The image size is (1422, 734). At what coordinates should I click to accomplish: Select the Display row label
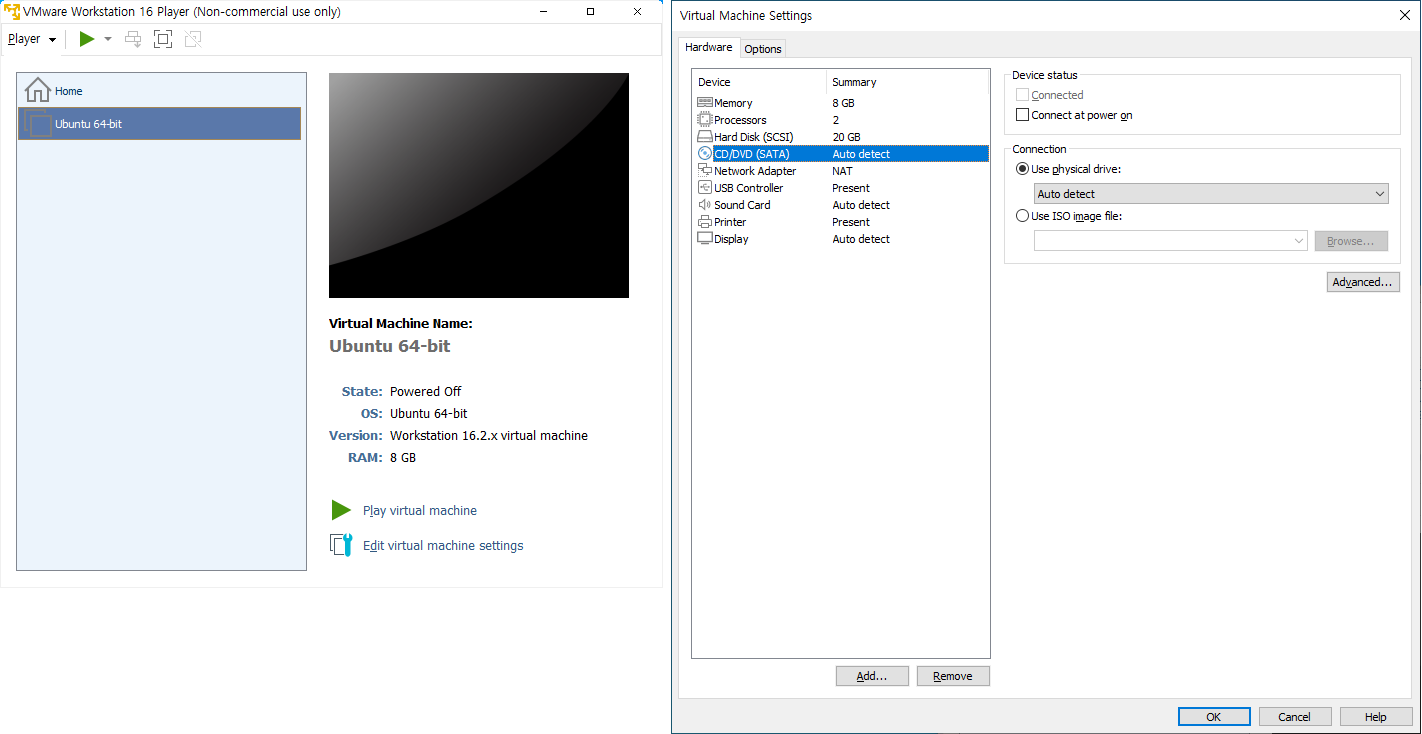[731, 239]
